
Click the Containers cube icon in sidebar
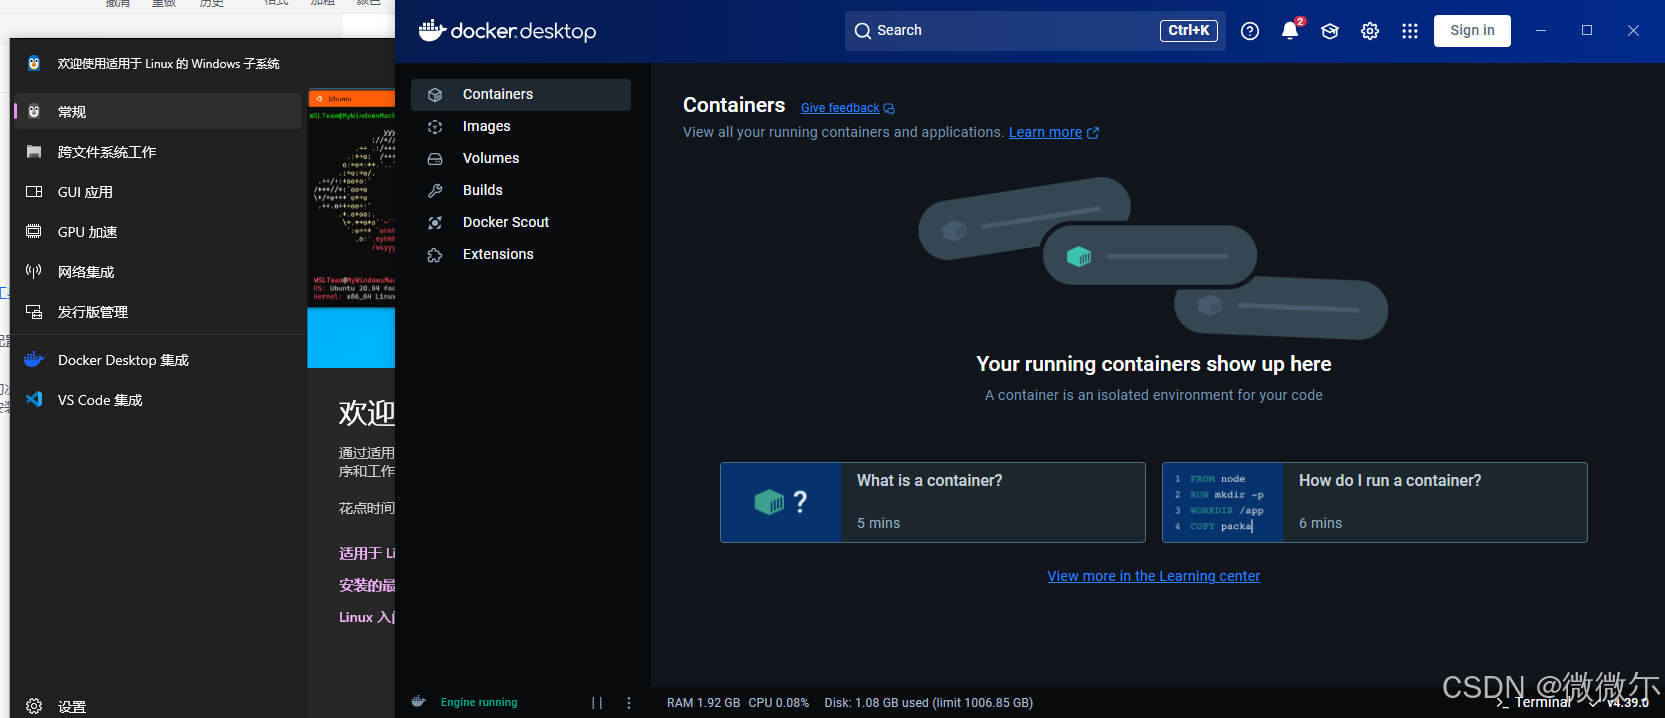[435, 95]
